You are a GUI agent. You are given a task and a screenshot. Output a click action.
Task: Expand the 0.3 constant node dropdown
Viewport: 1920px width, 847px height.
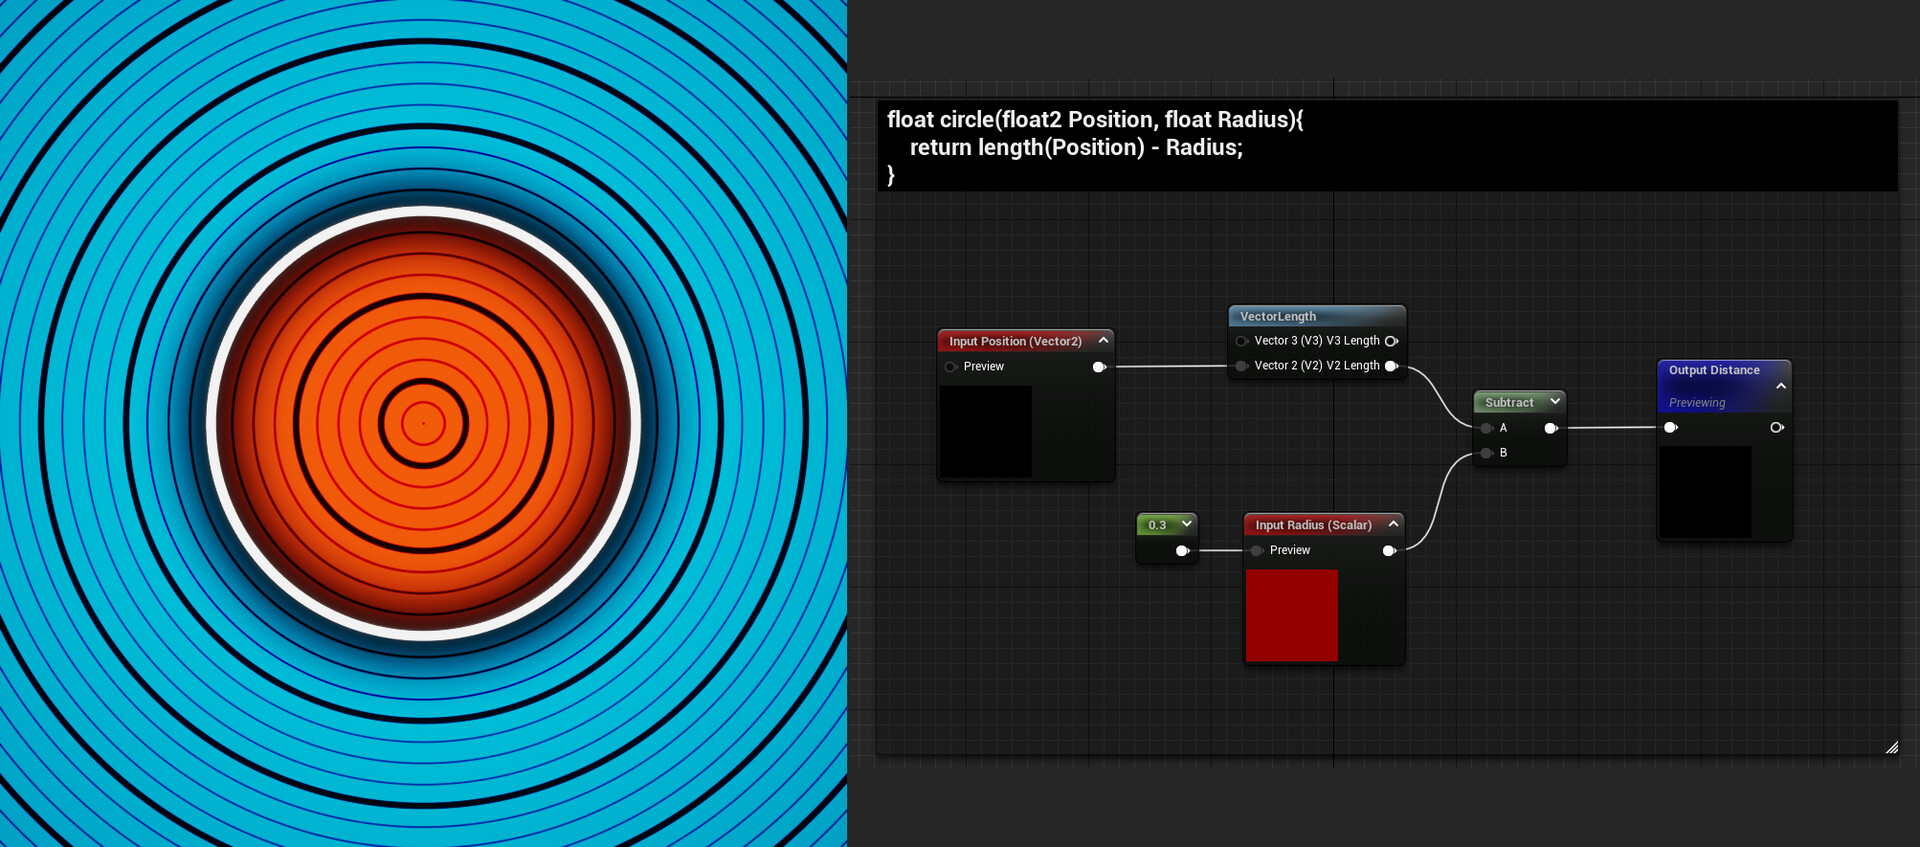point(1187,524)
